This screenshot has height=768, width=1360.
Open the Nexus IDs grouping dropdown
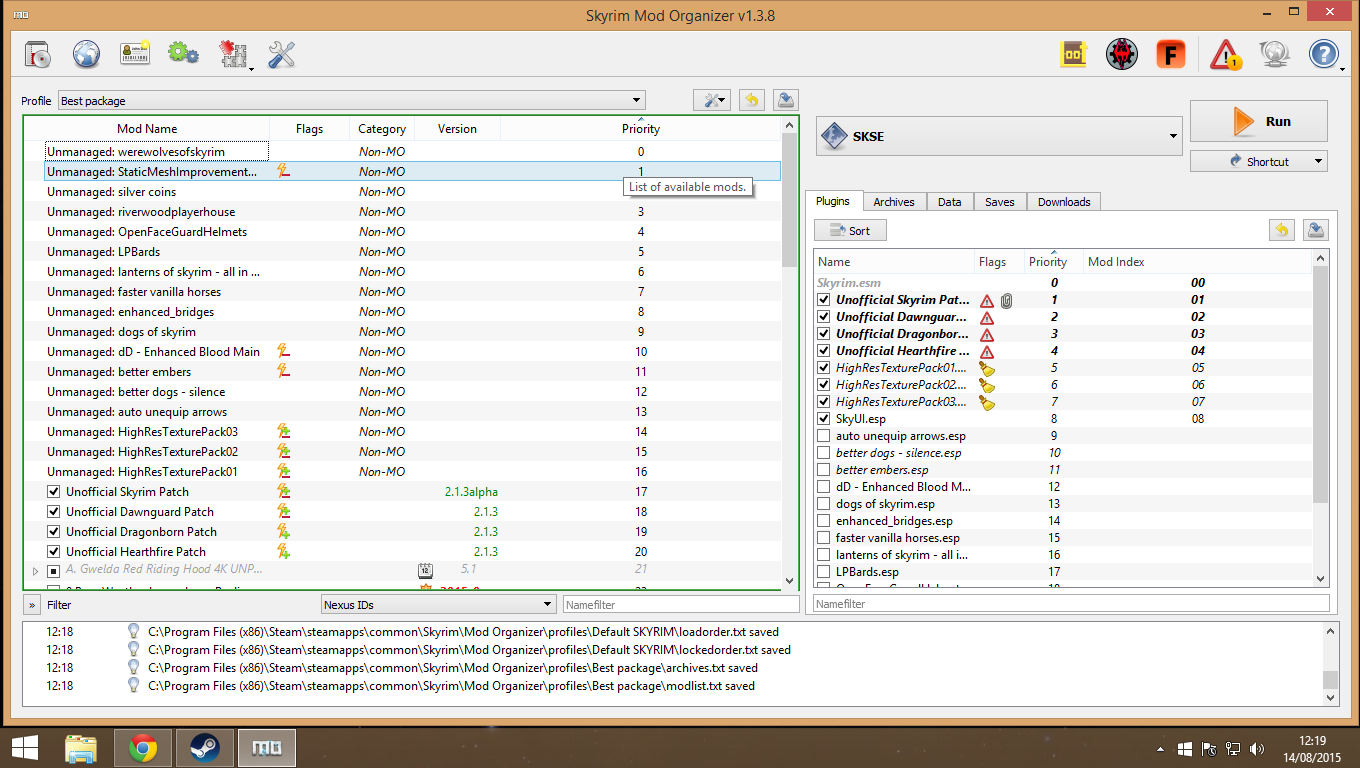pyautogui.click(x=438, y=604)
